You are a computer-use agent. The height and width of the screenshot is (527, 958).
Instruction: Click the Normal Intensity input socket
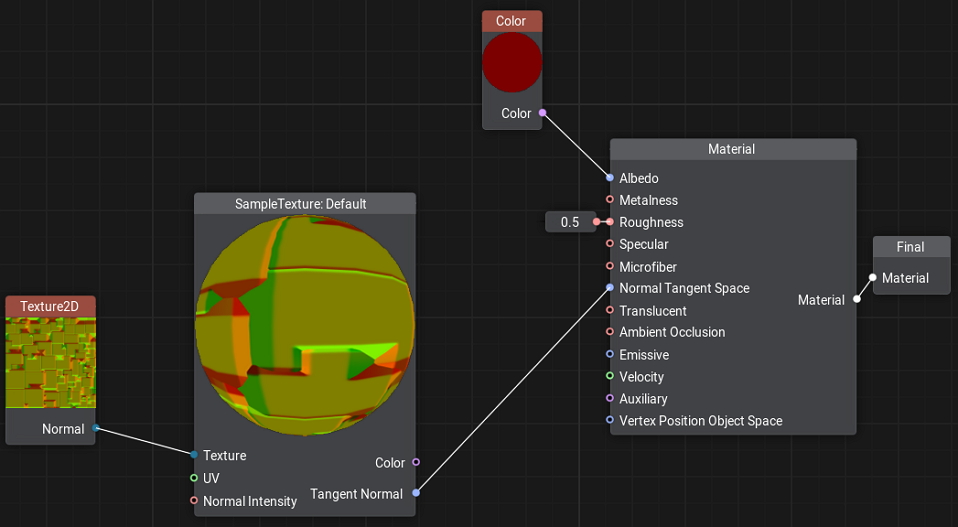194,500
